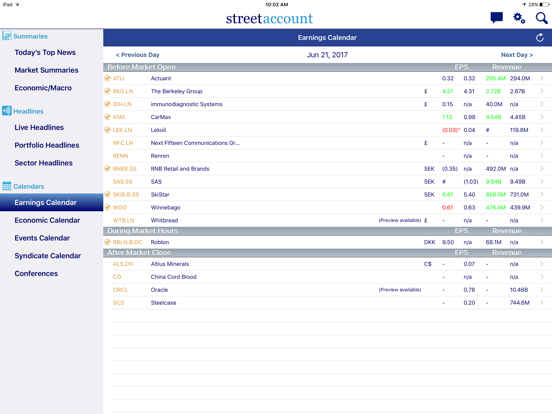Click reported checkmark icon for SKIS.B.SS
Image resolution: width=552 pixels, height=414 pixels.
[x=107, y=194]
